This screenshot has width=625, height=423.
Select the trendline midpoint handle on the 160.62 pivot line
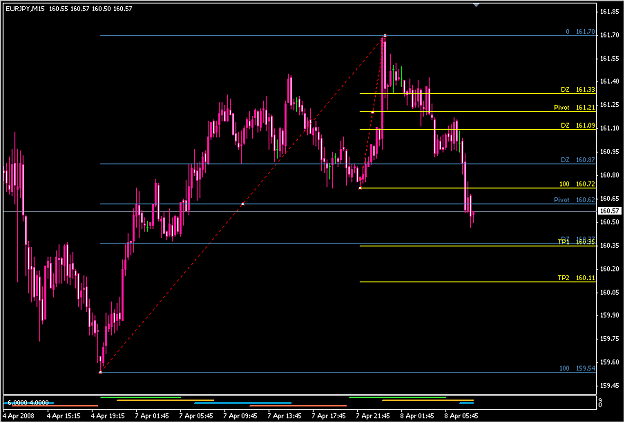243,204
